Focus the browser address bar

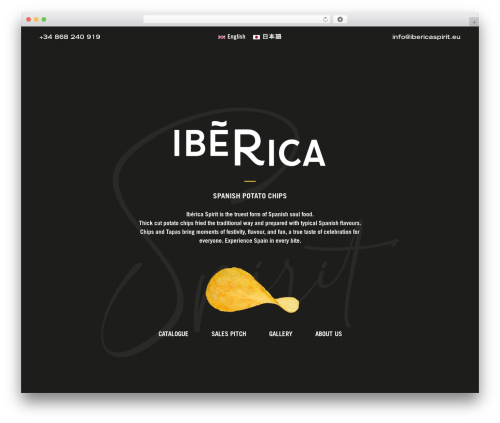[237, 20]
